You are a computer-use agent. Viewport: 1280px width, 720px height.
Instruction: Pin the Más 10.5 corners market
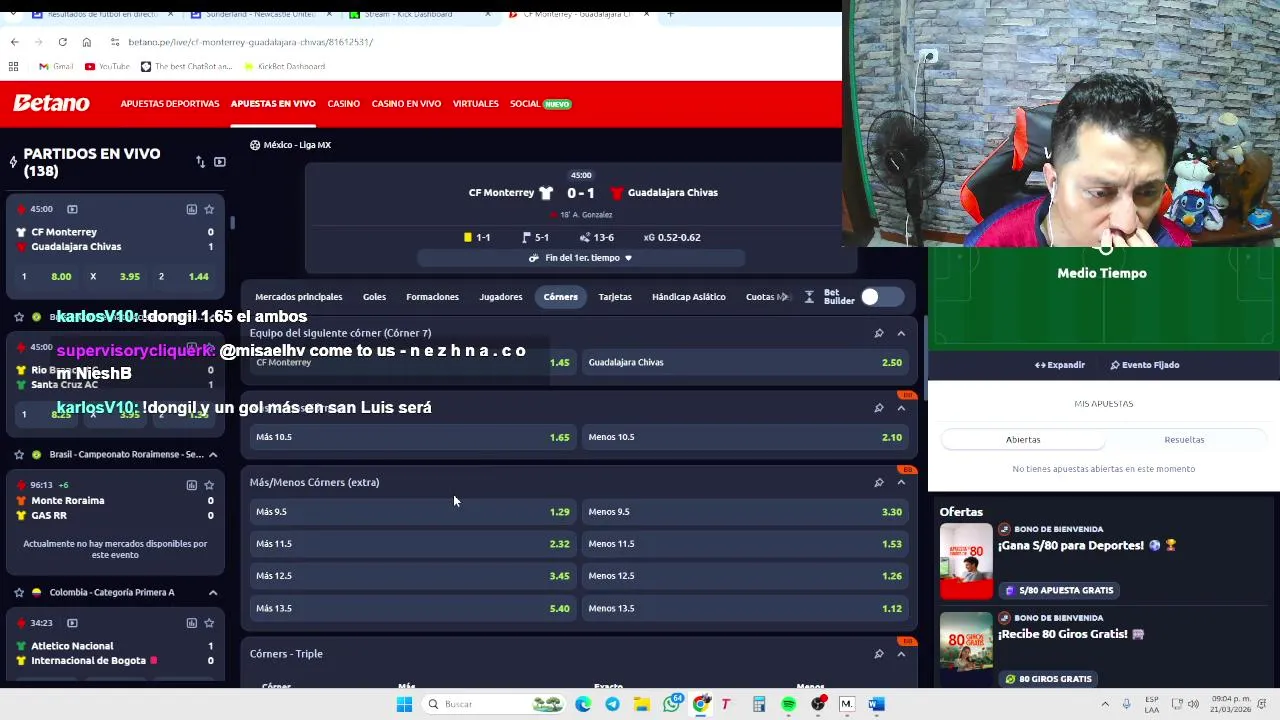coord(879,408)
